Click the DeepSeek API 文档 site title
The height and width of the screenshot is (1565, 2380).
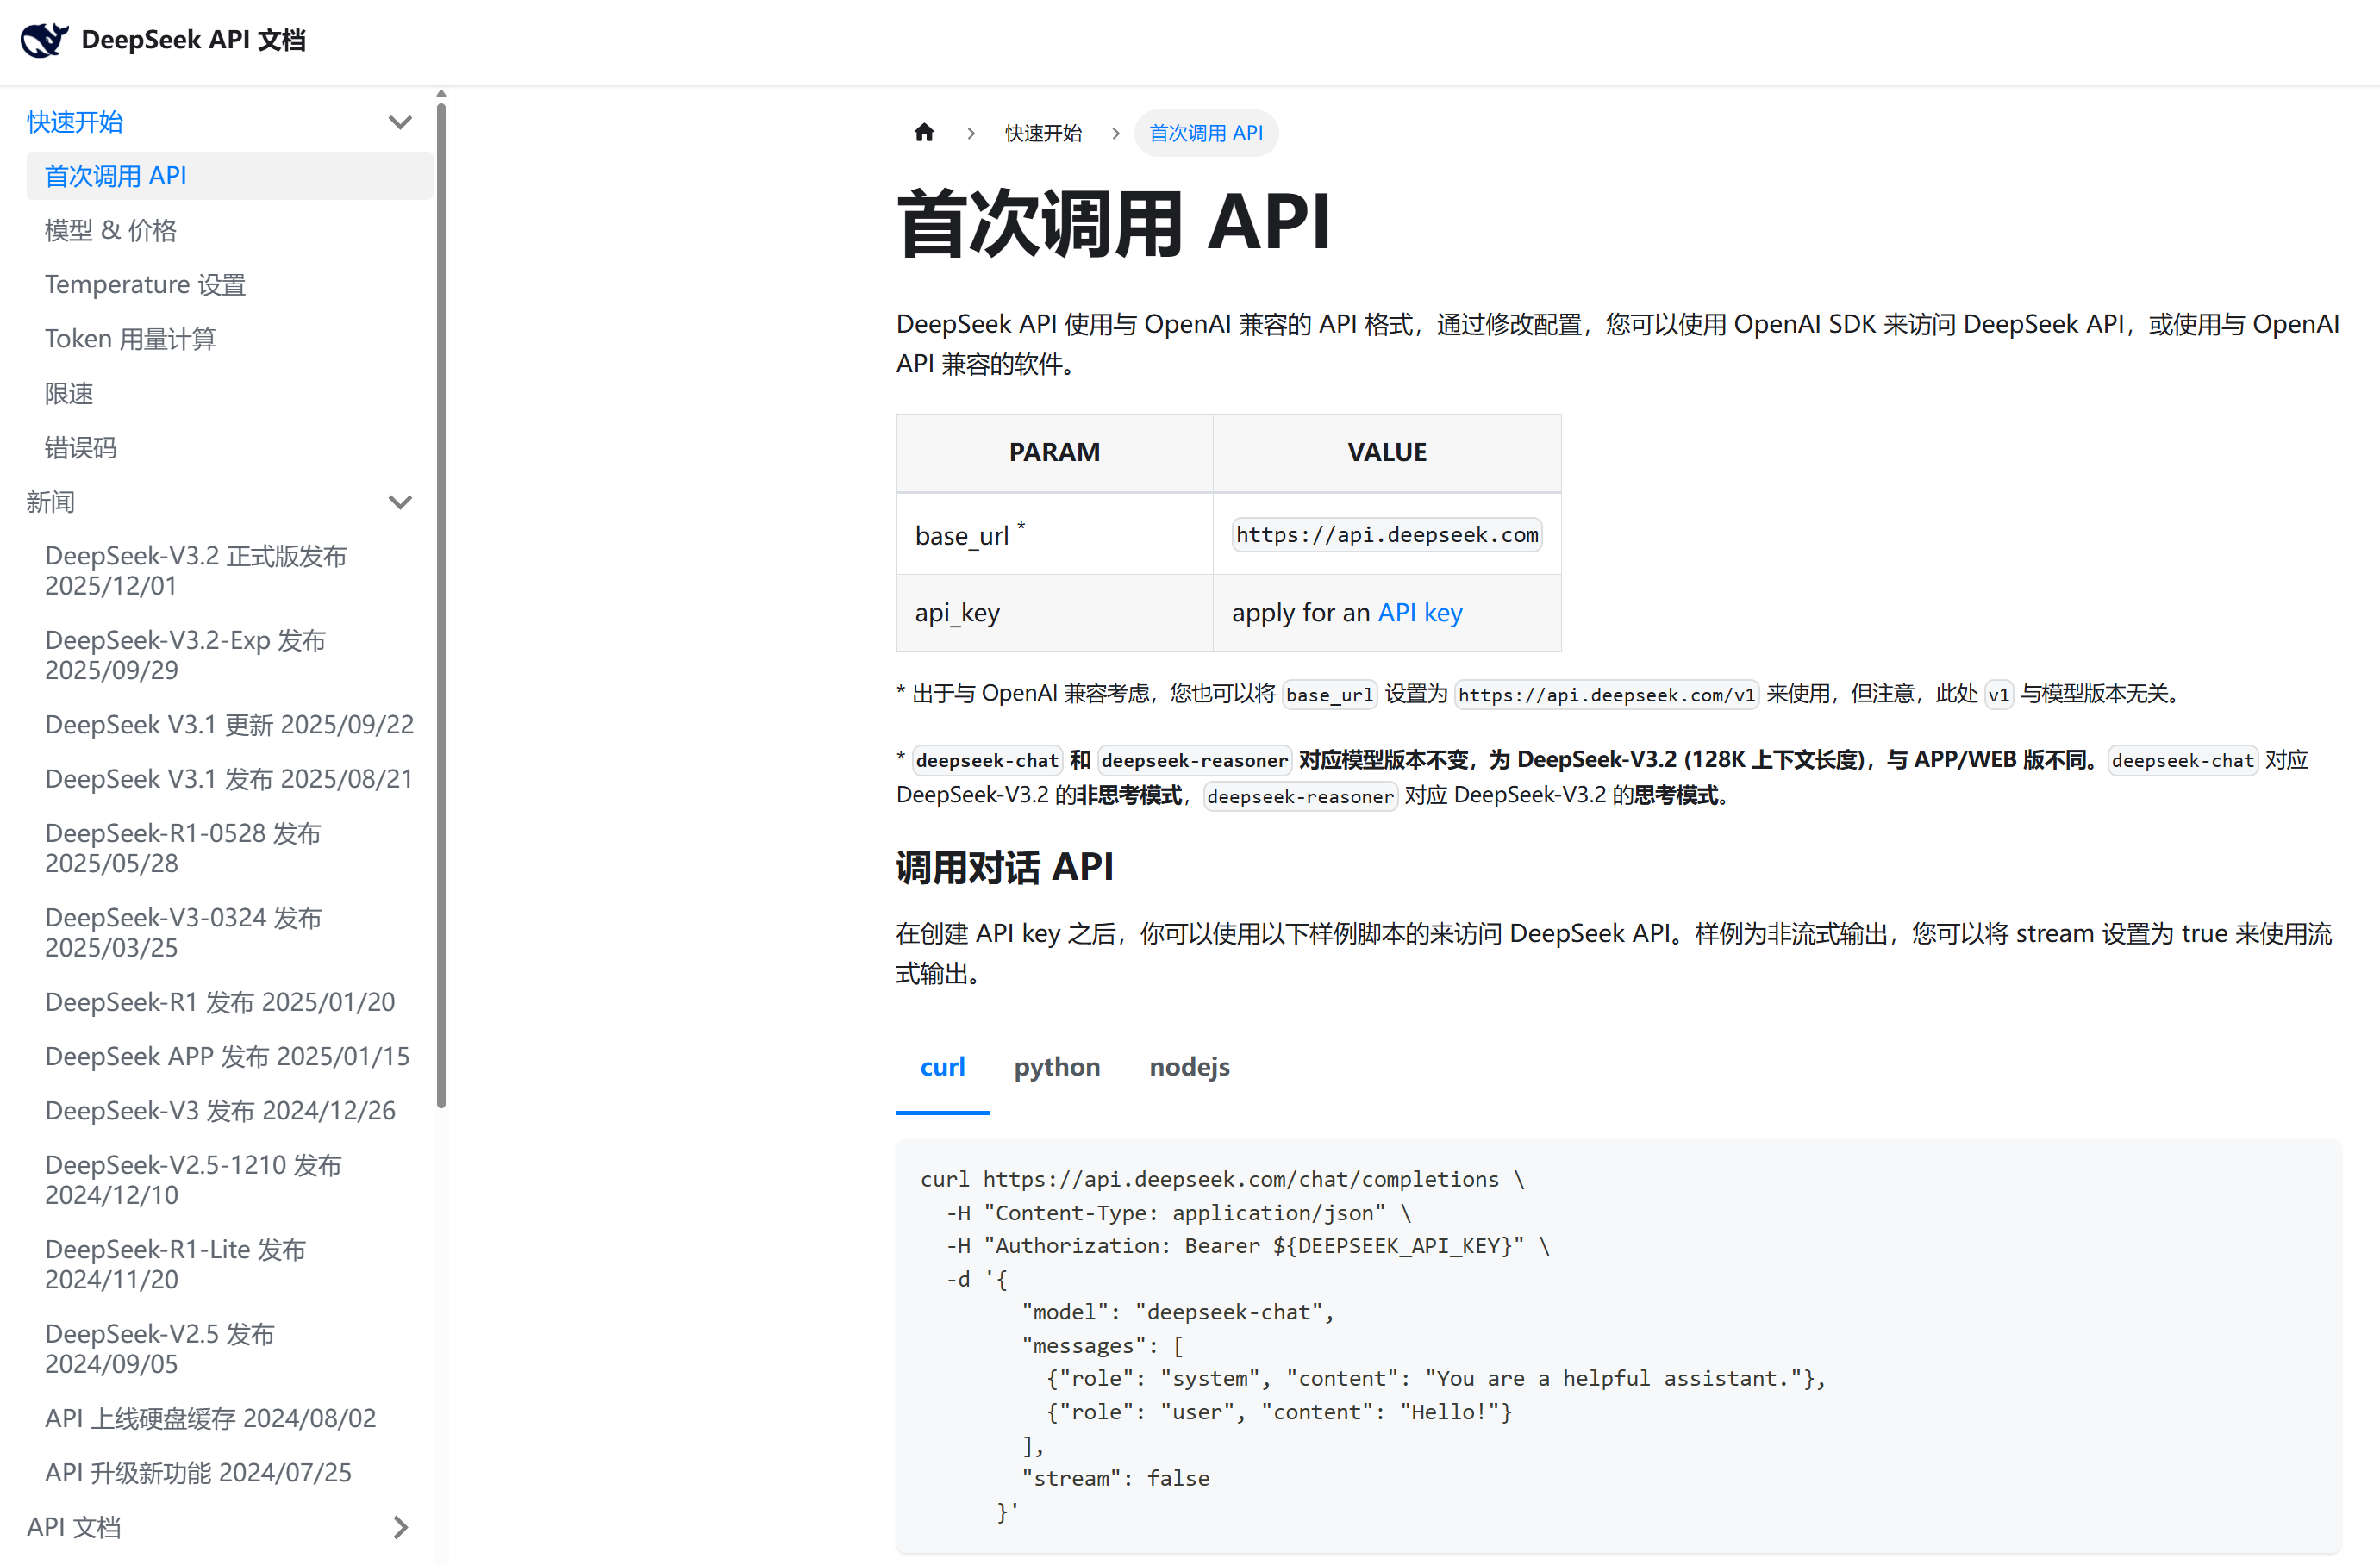(x=193, y=40)
